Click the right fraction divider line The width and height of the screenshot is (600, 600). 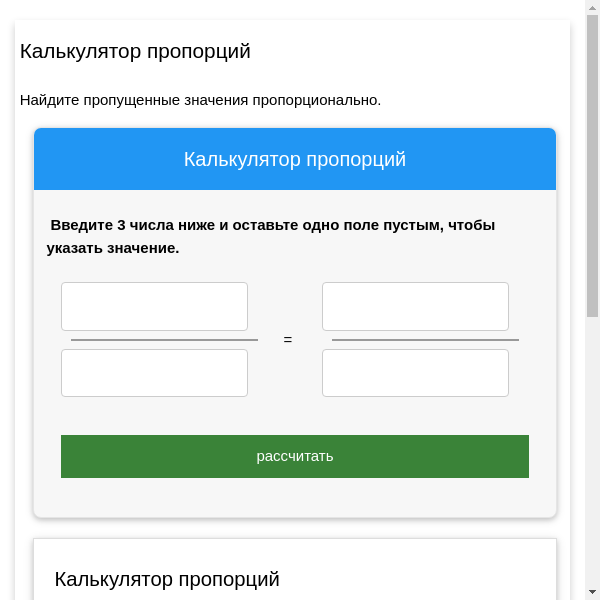[x=425, y=340]
